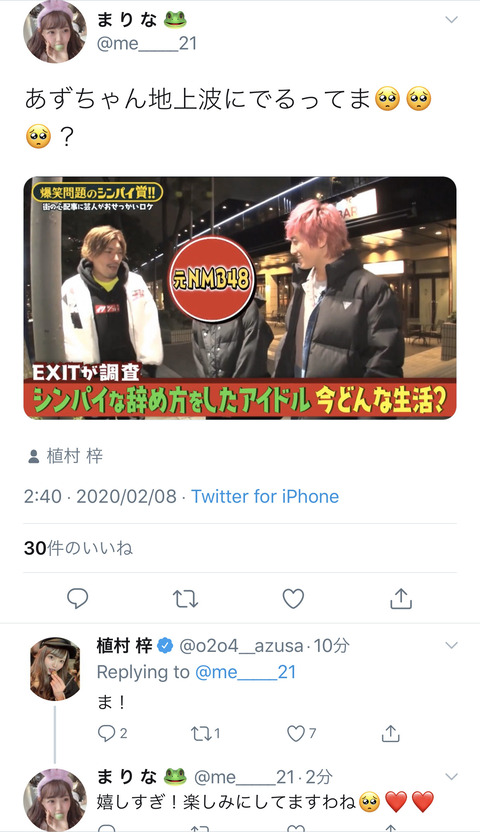Reply to 植村 梓's tweet showing 2 replies
The image size is (480, 832).
coord(112,733)
